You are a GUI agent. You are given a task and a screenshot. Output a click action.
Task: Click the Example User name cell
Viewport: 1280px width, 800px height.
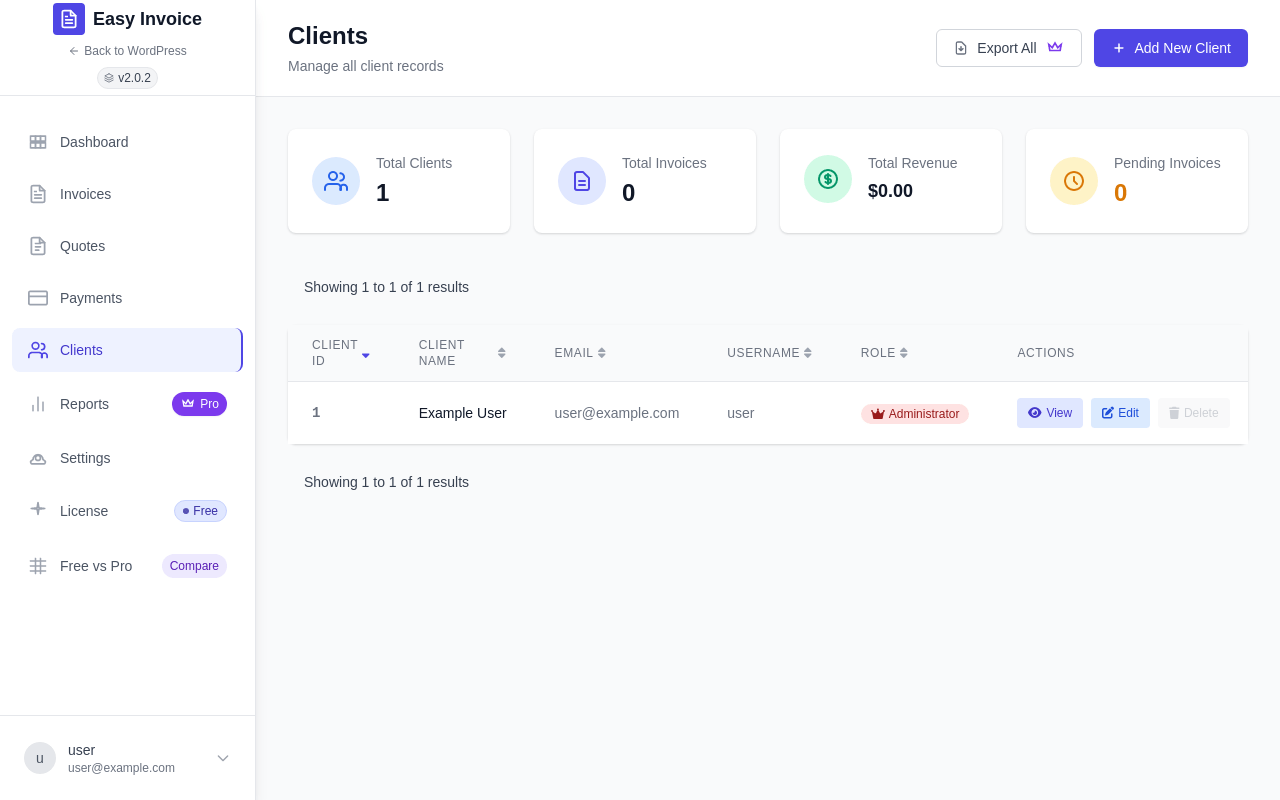pyautogui.click(x=463, y=413)
